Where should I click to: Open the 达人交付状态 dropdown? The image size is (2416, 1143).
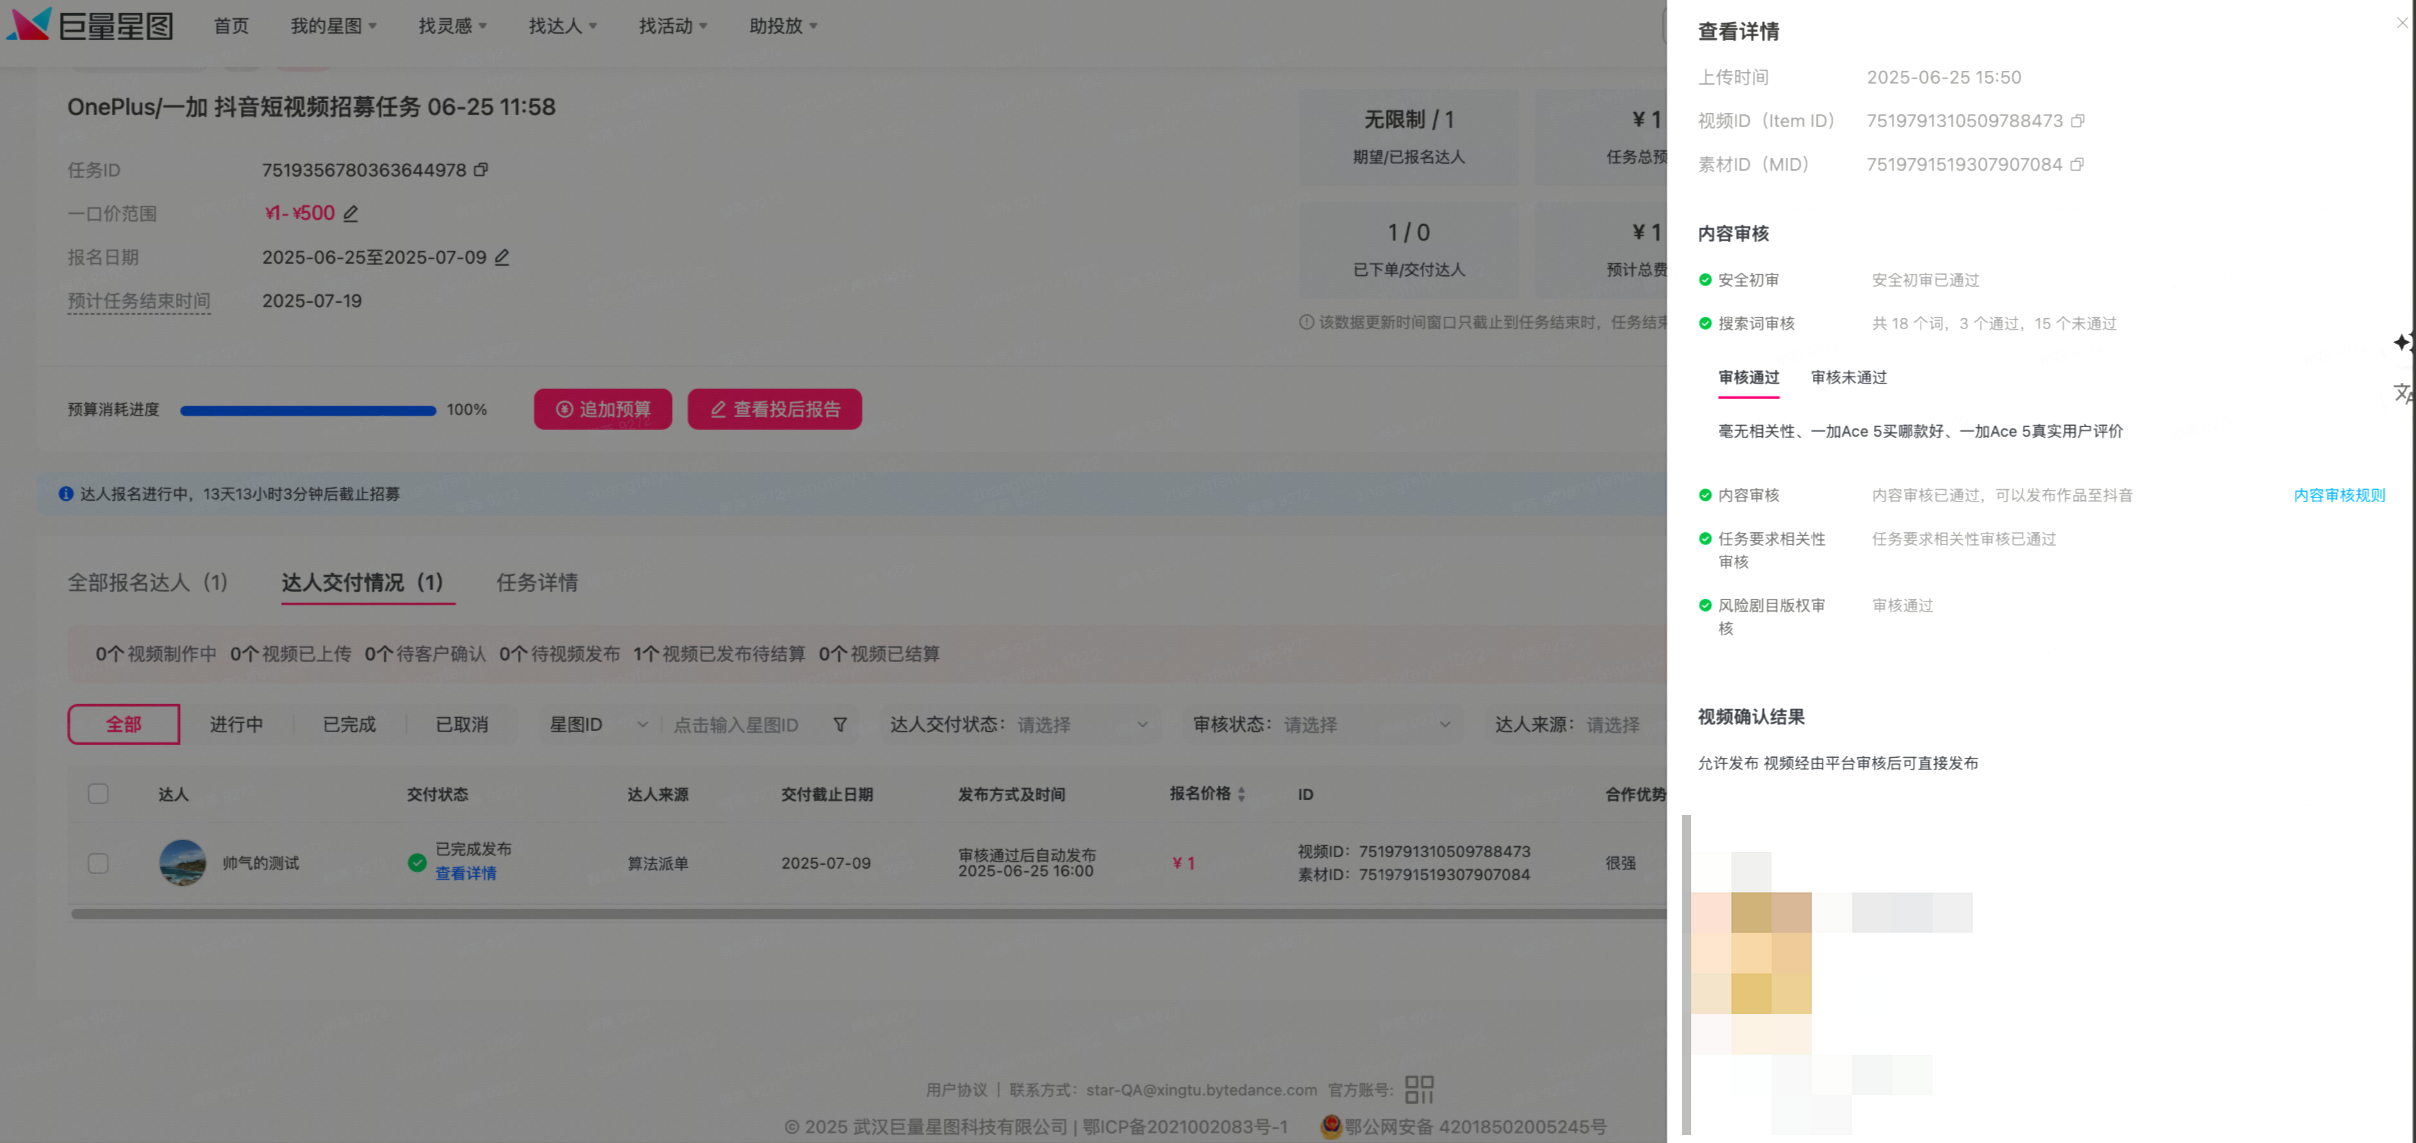(x=1080, y=725)
